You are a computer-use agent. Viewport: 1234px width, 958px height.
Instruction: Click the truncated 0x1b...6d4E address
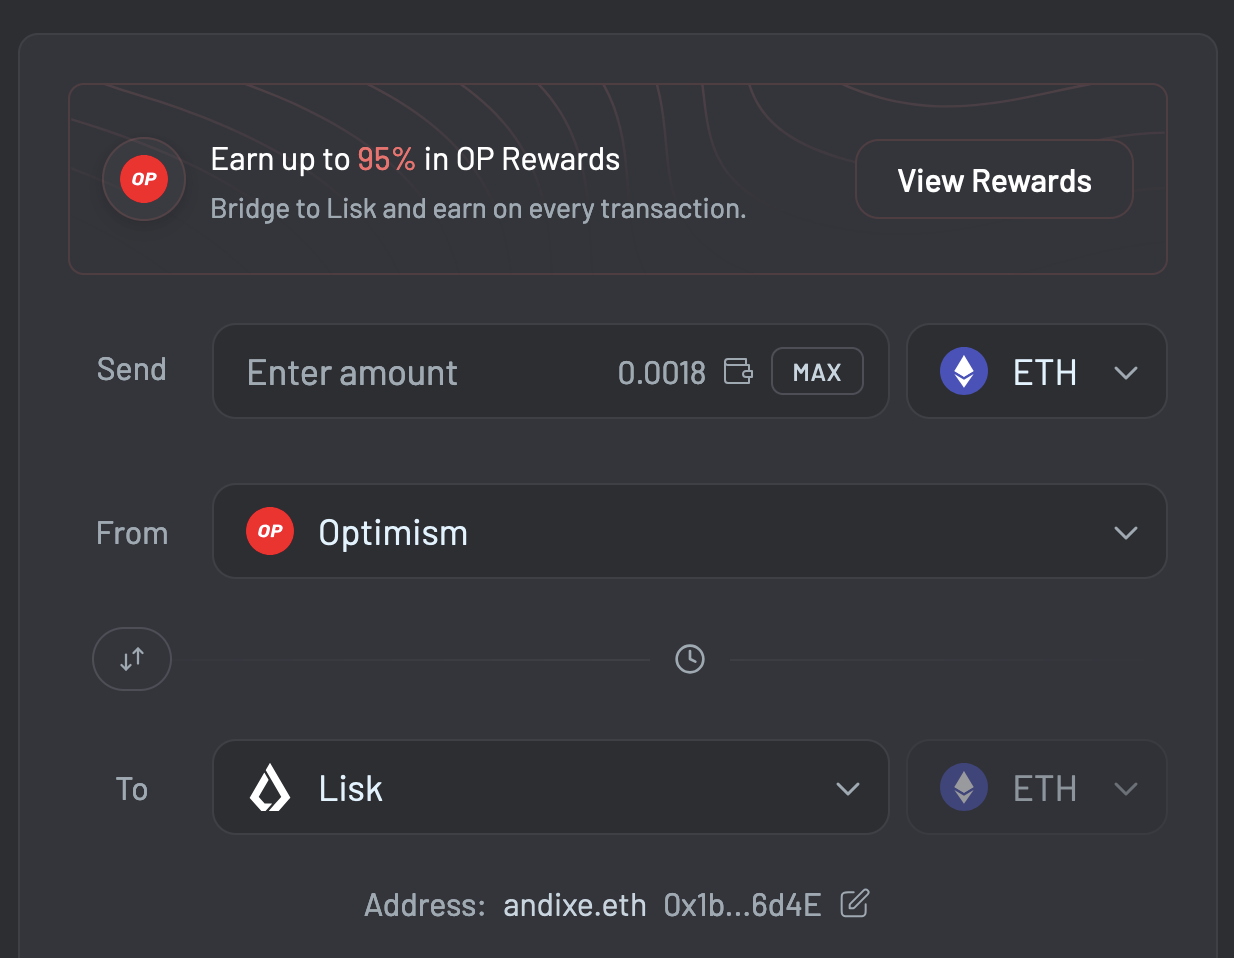point(741,904)
